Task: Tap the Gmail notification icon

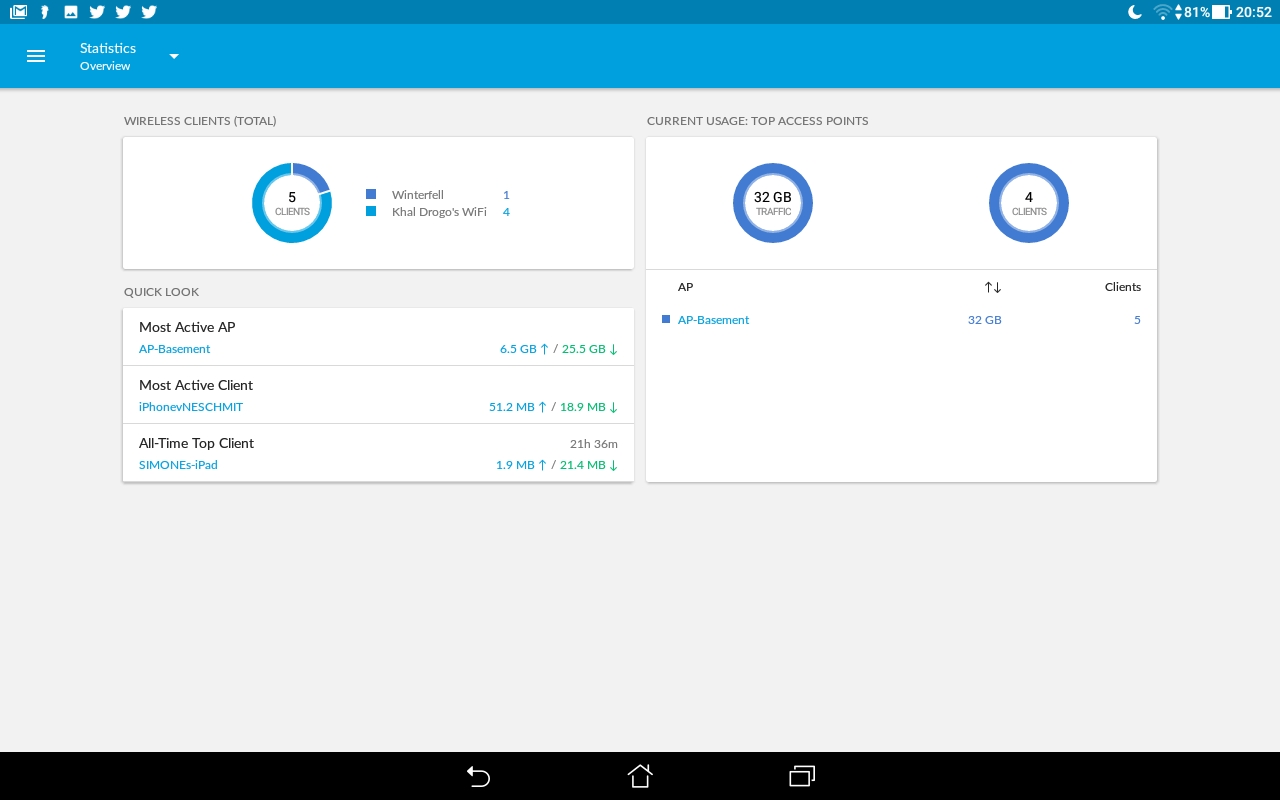Action: [18, 12]
